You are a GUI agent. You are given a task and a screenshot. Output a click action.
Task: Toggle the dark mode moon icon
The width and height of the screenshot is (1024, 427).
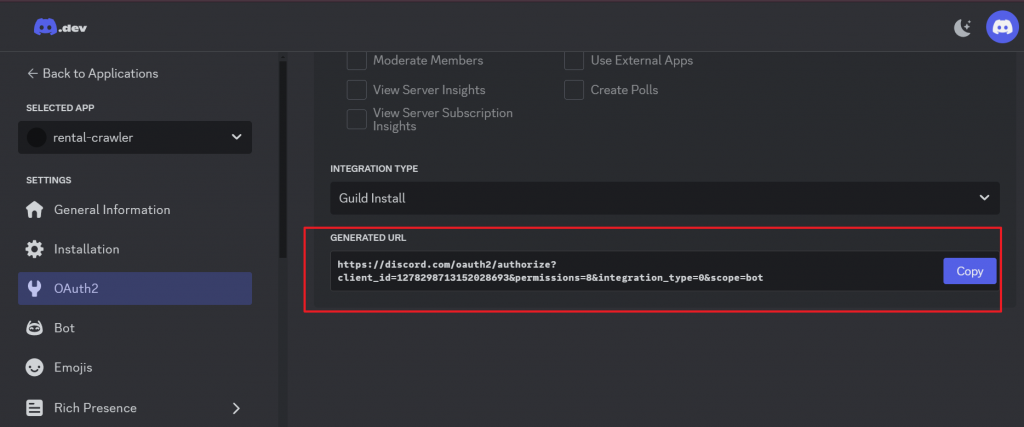[x=962, y=28]
